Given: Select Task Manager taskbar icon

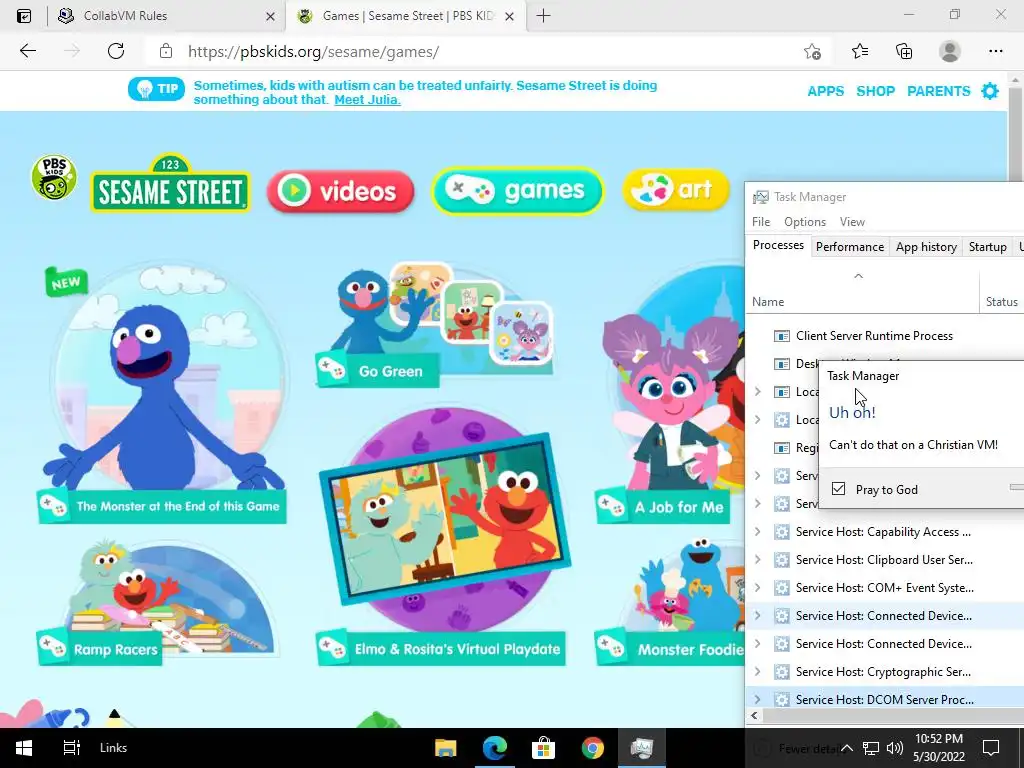Looking at the screenshot, I should coord(641,748).
